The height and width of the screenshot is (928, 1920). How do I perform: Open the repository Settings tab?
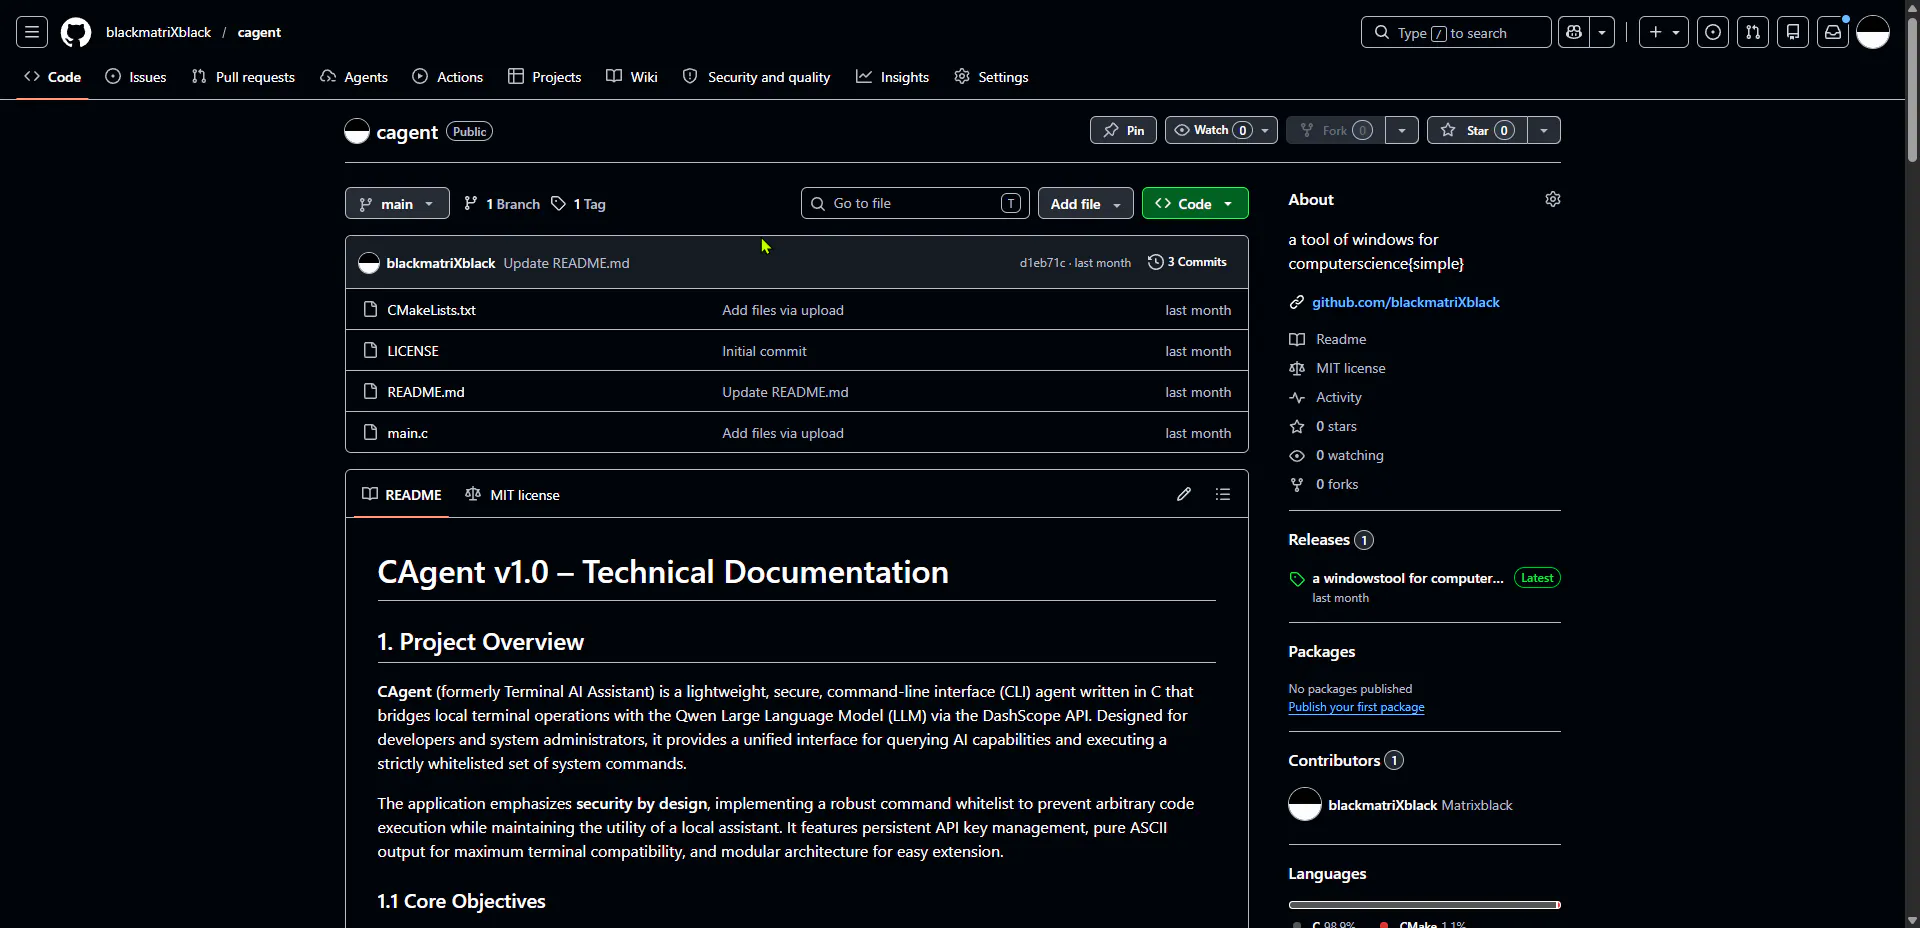click(992, 77)
